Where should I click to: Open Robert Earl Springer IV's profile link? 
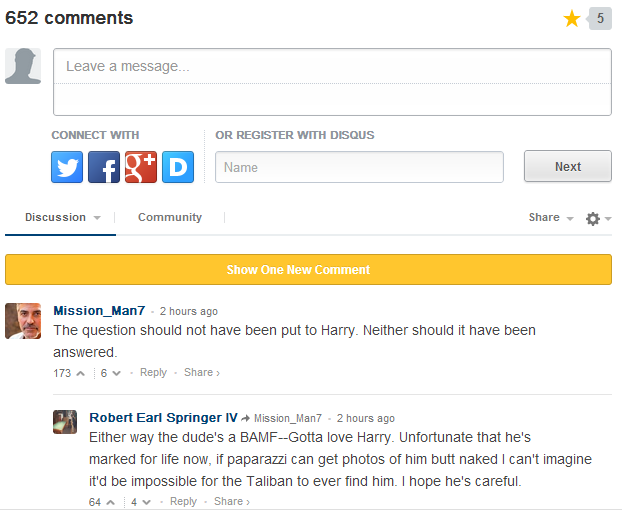pos(163,418)
